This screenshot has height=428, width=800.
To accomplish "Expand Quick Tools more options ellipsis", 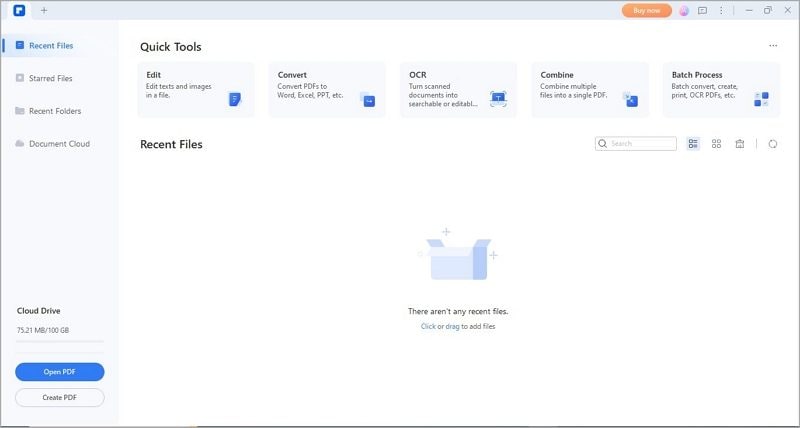I will pyautogui.click(x=773, y=46).
